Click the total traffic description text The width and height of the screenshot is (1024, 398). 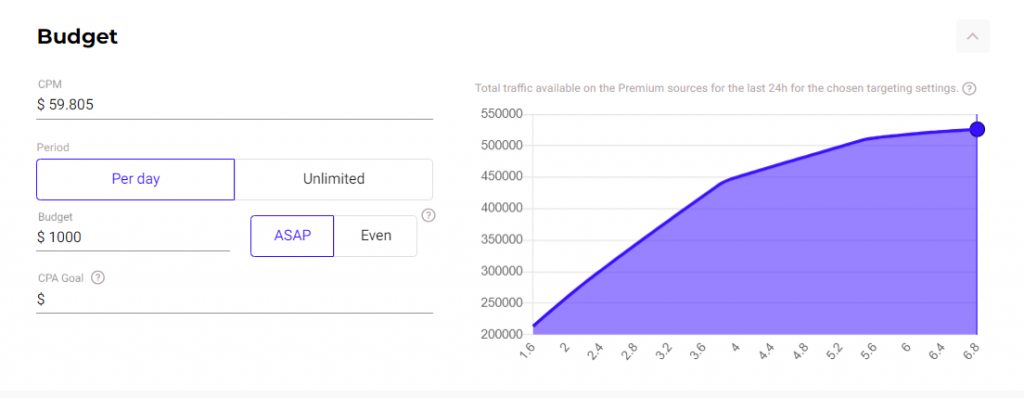(716, 88)
